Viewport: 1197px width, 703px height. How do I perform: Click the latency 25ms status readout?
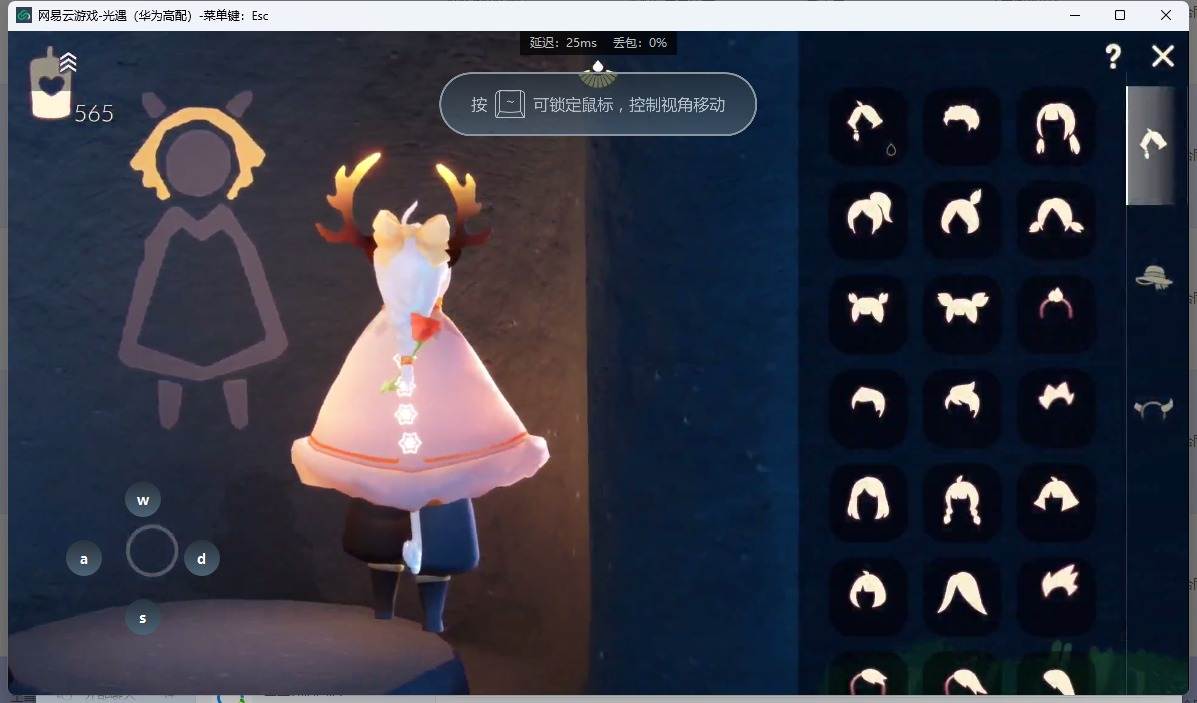[x=563, y=43]
